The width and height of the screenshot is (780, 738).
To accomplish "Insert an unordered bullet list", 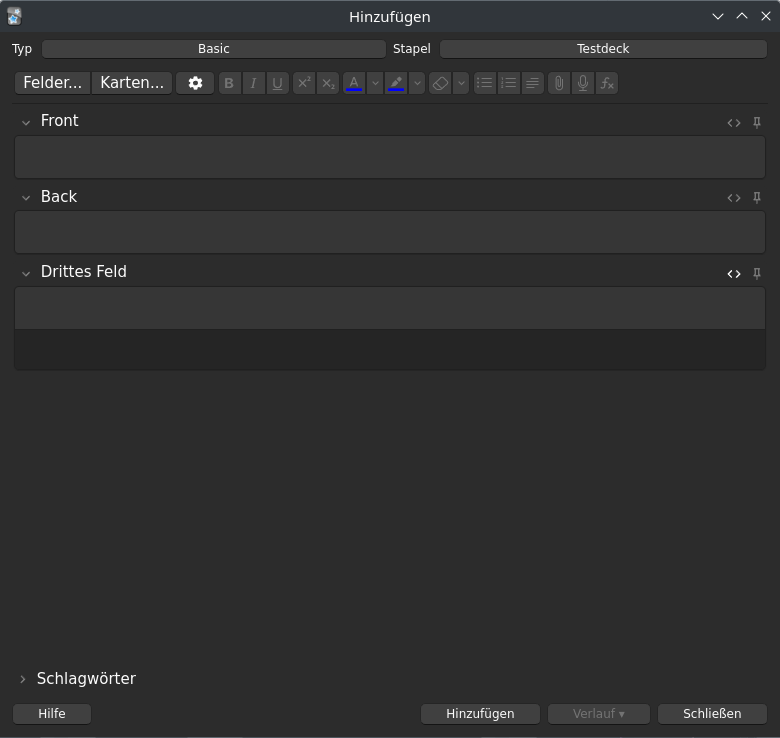I will pyautogui.click(x=485, y=83).
